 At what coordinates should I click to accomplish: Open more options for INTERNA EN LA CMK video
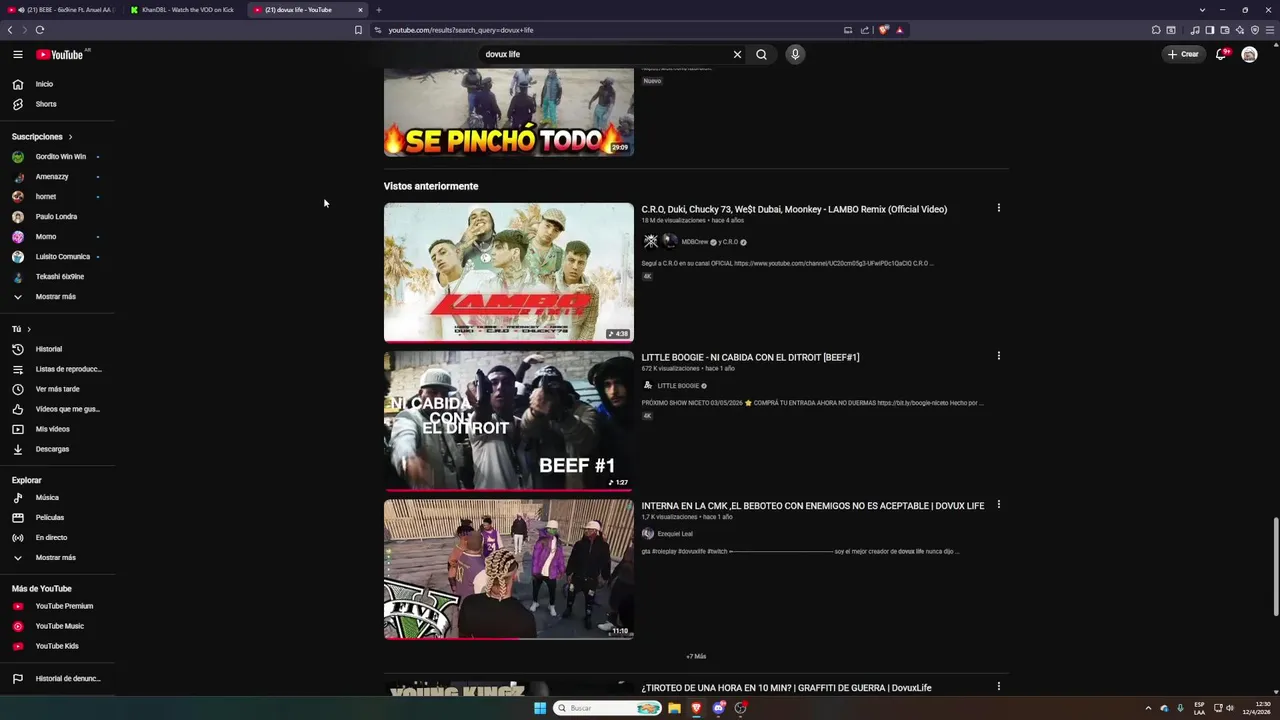pyautogui.click(x=998, y=505)
